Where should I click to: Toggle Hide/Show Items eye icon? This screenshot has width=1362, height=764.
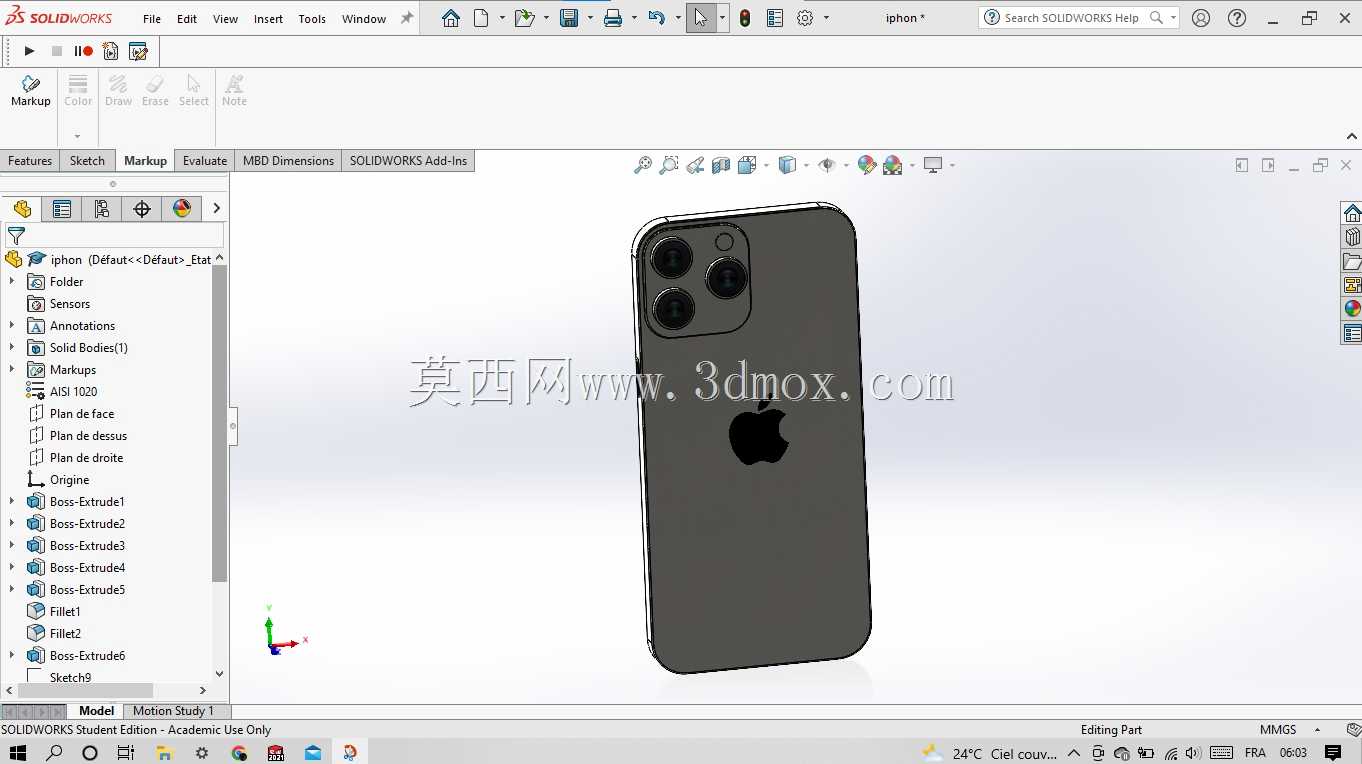click(827, 165)
